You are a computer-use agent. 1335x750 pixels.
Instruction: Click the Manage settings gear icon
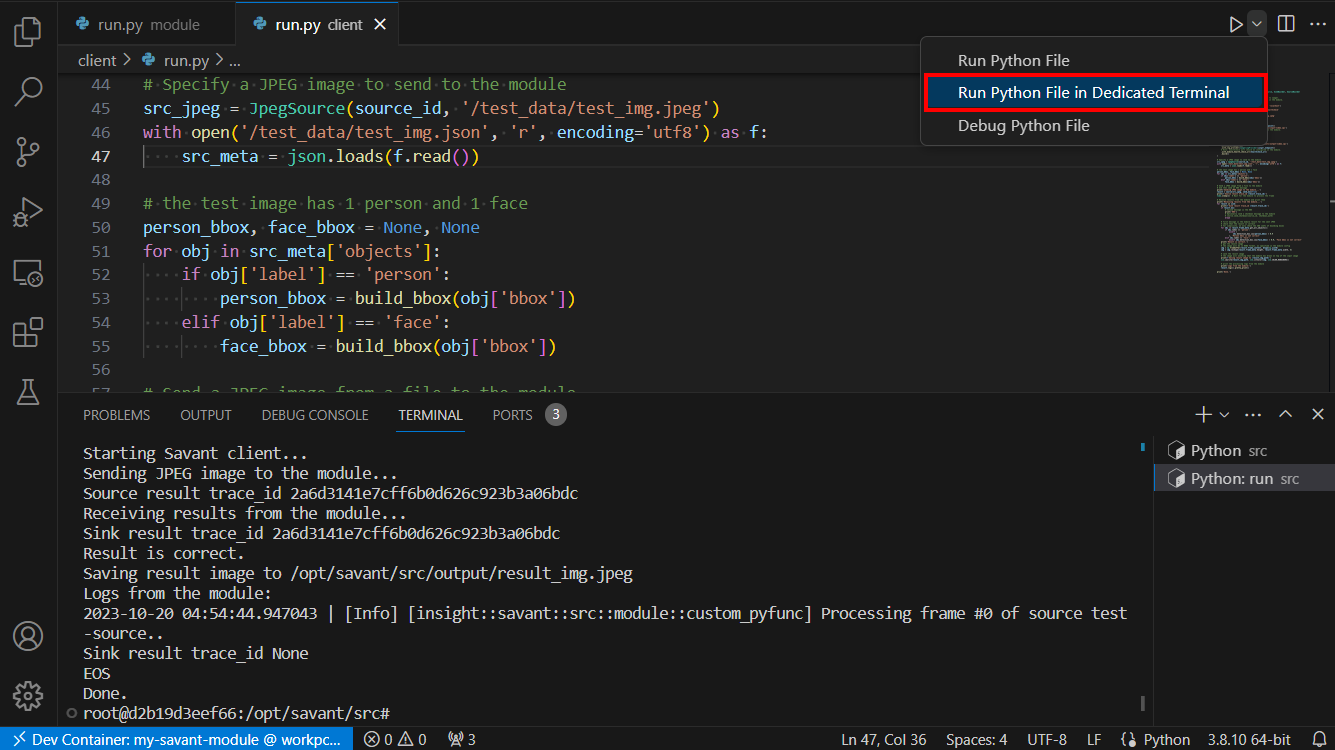[x=28, y=694]
